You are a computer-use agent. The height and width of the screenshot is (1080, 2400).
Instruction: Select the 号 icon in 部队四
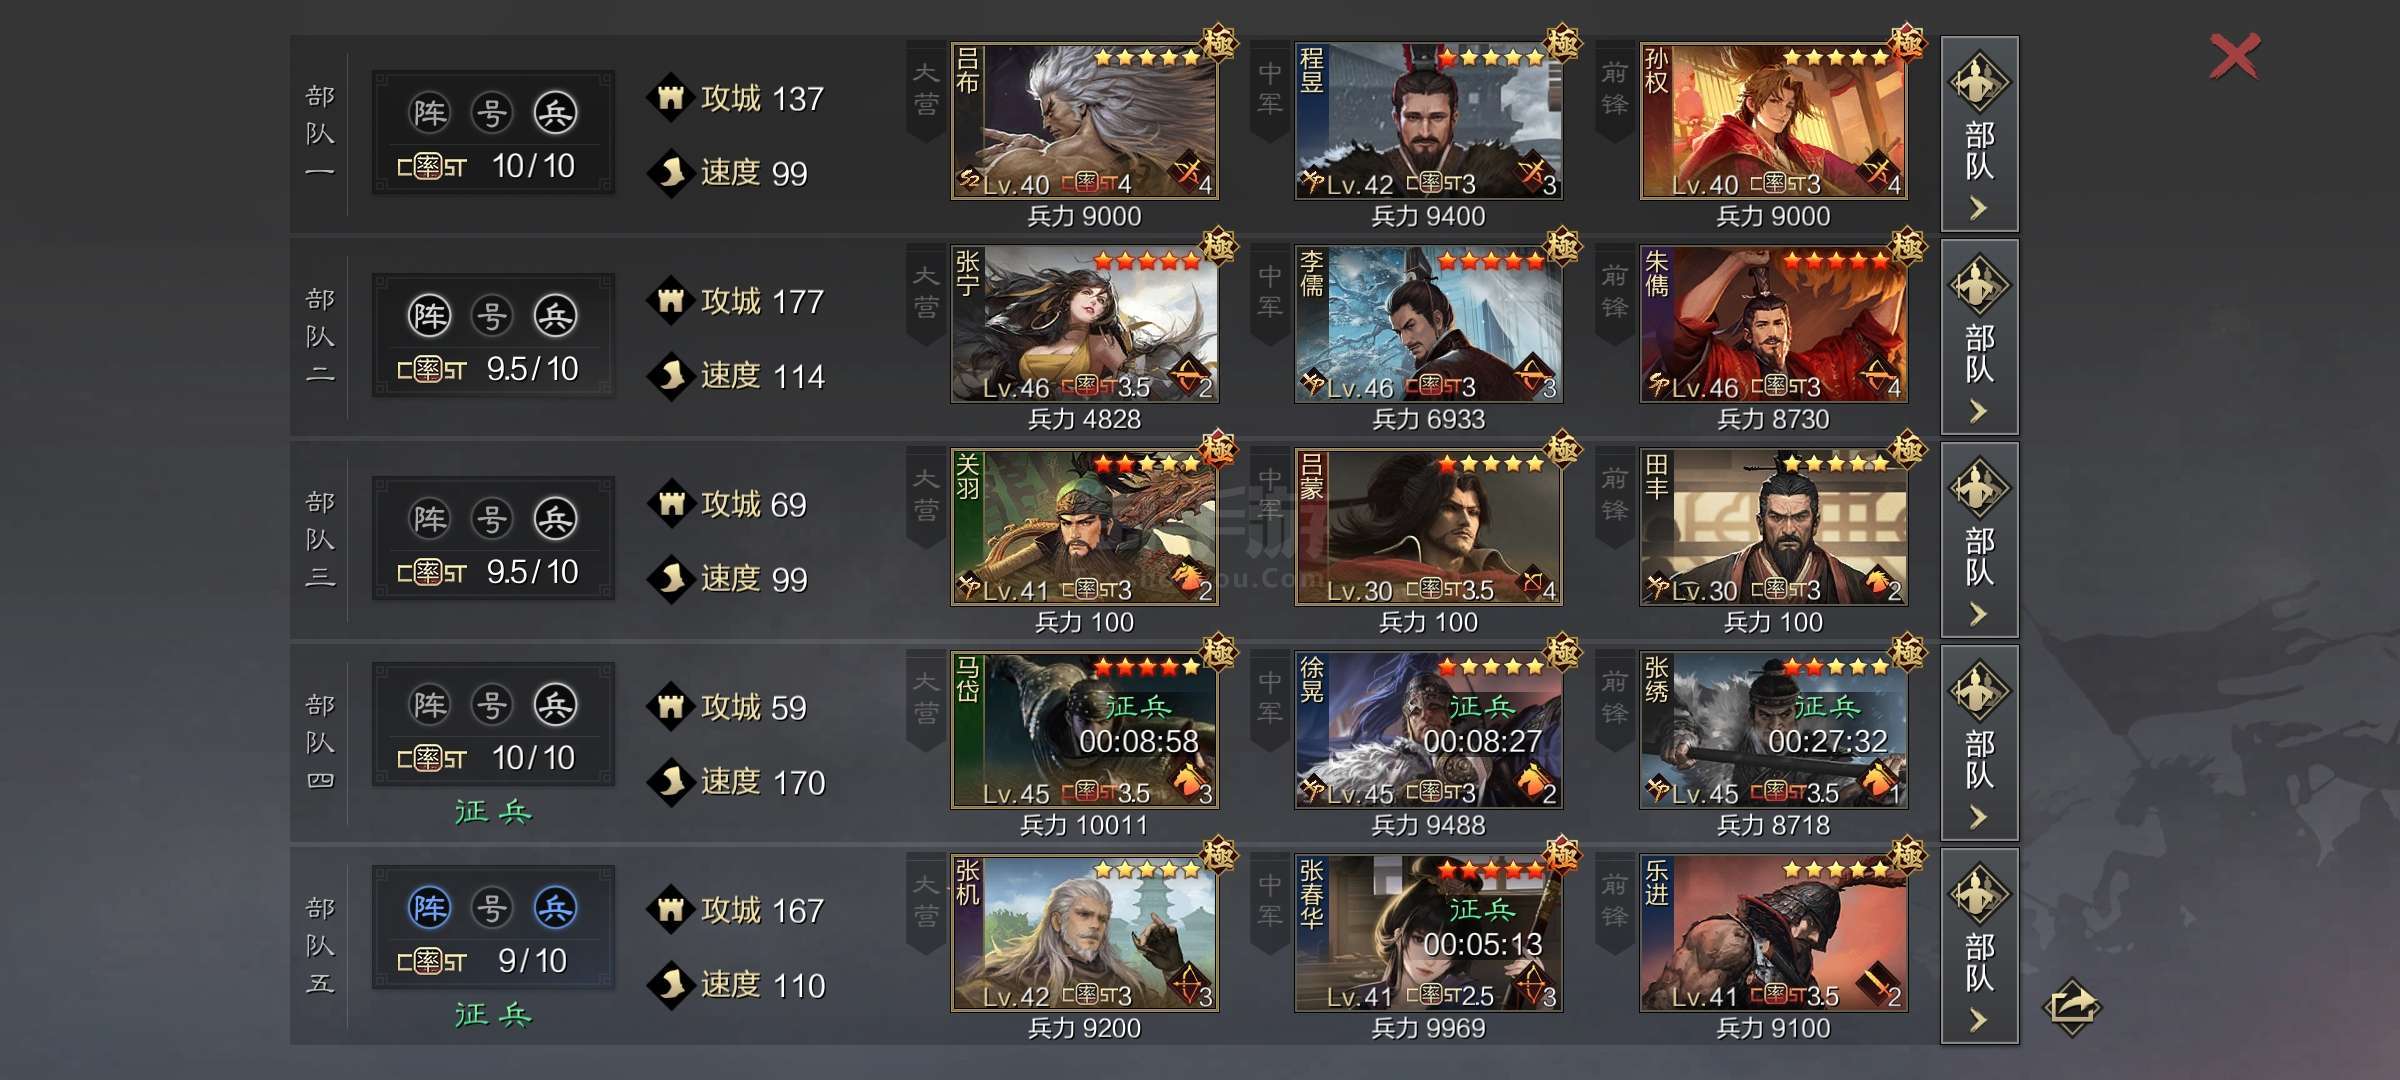[492, 705]
